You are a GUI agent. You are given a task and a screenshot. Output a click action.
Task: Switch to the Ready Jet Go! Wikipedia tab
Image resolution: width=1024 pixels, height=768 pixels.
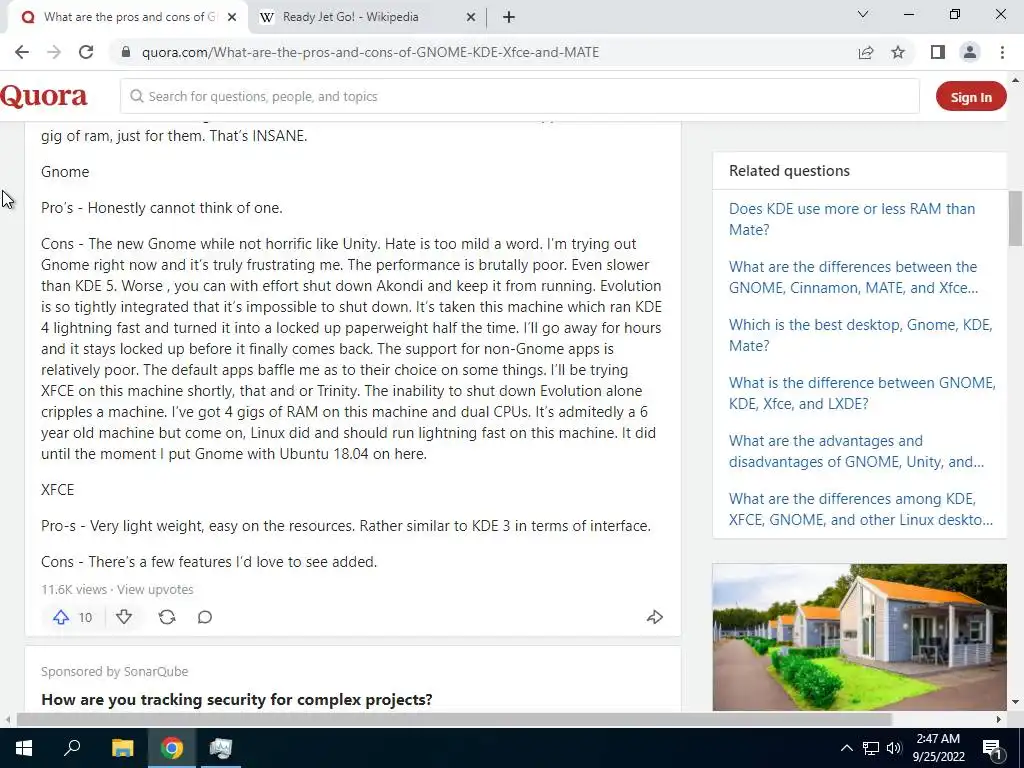pos(351,17)
